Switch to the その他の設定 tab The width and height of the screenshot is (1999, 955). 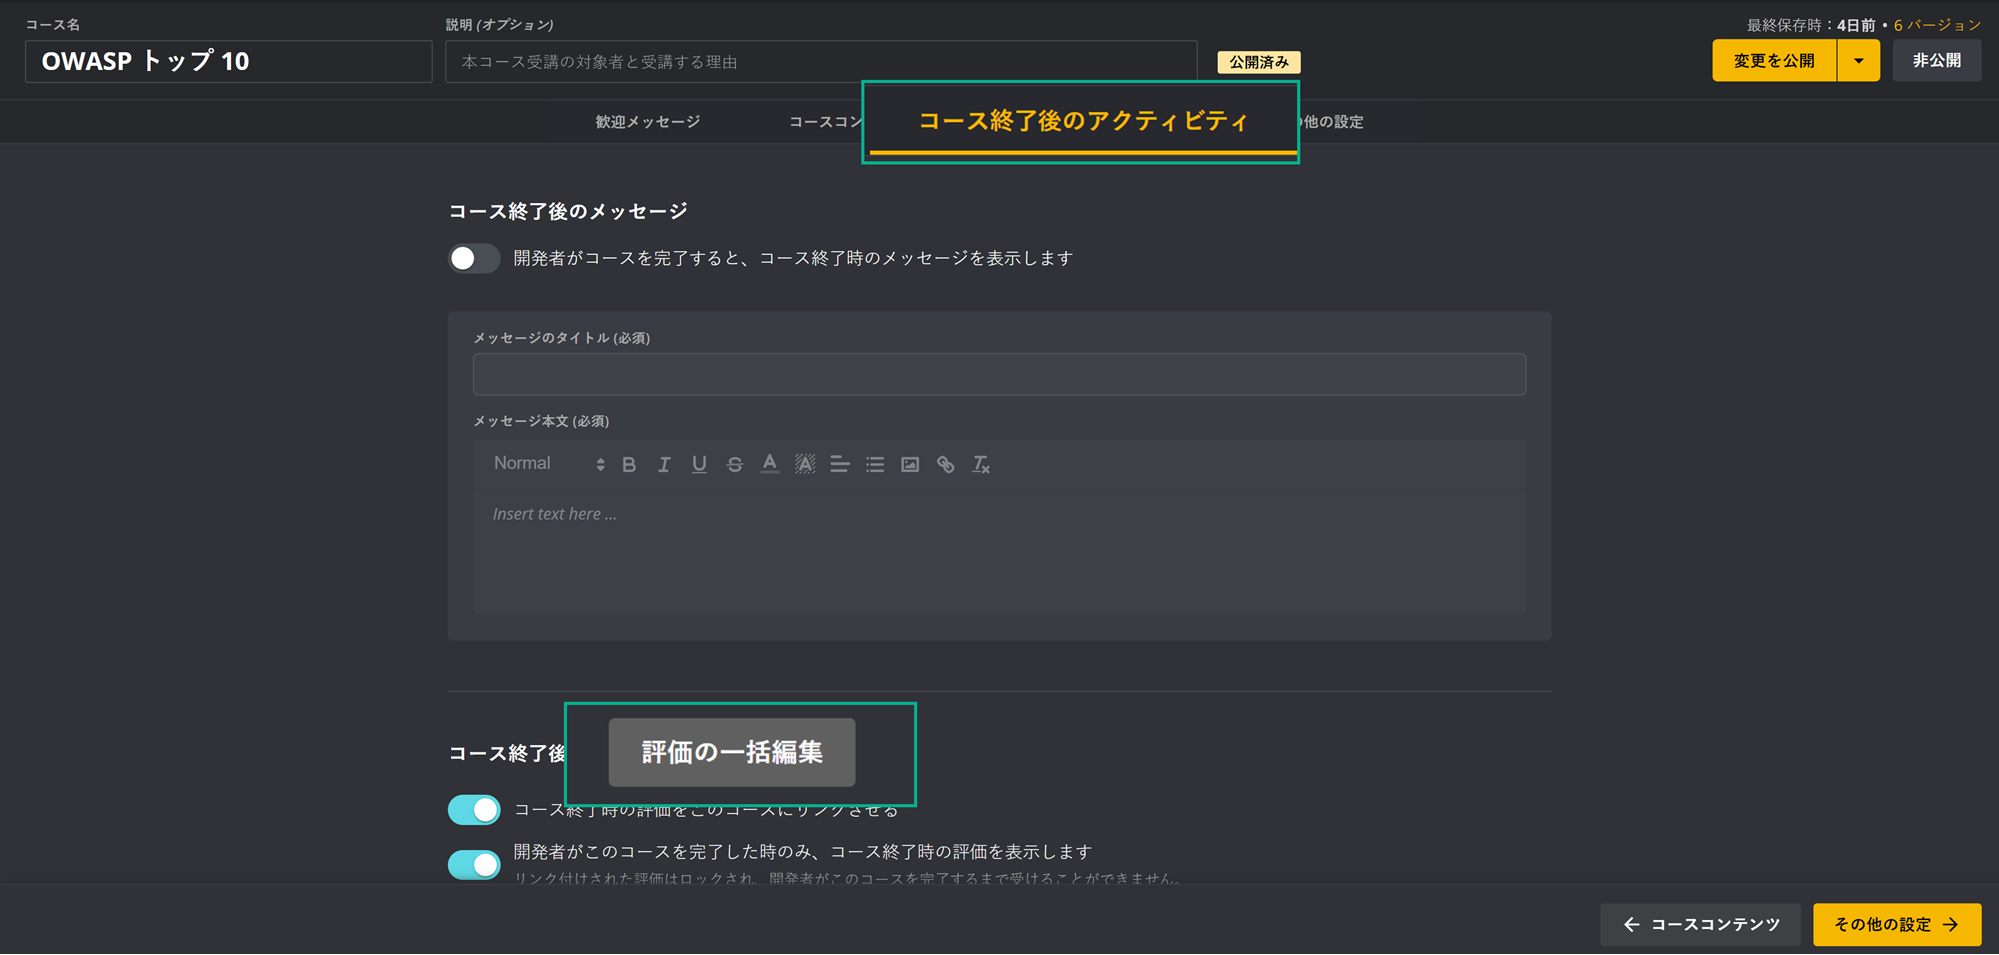[x=1332, y=122]
